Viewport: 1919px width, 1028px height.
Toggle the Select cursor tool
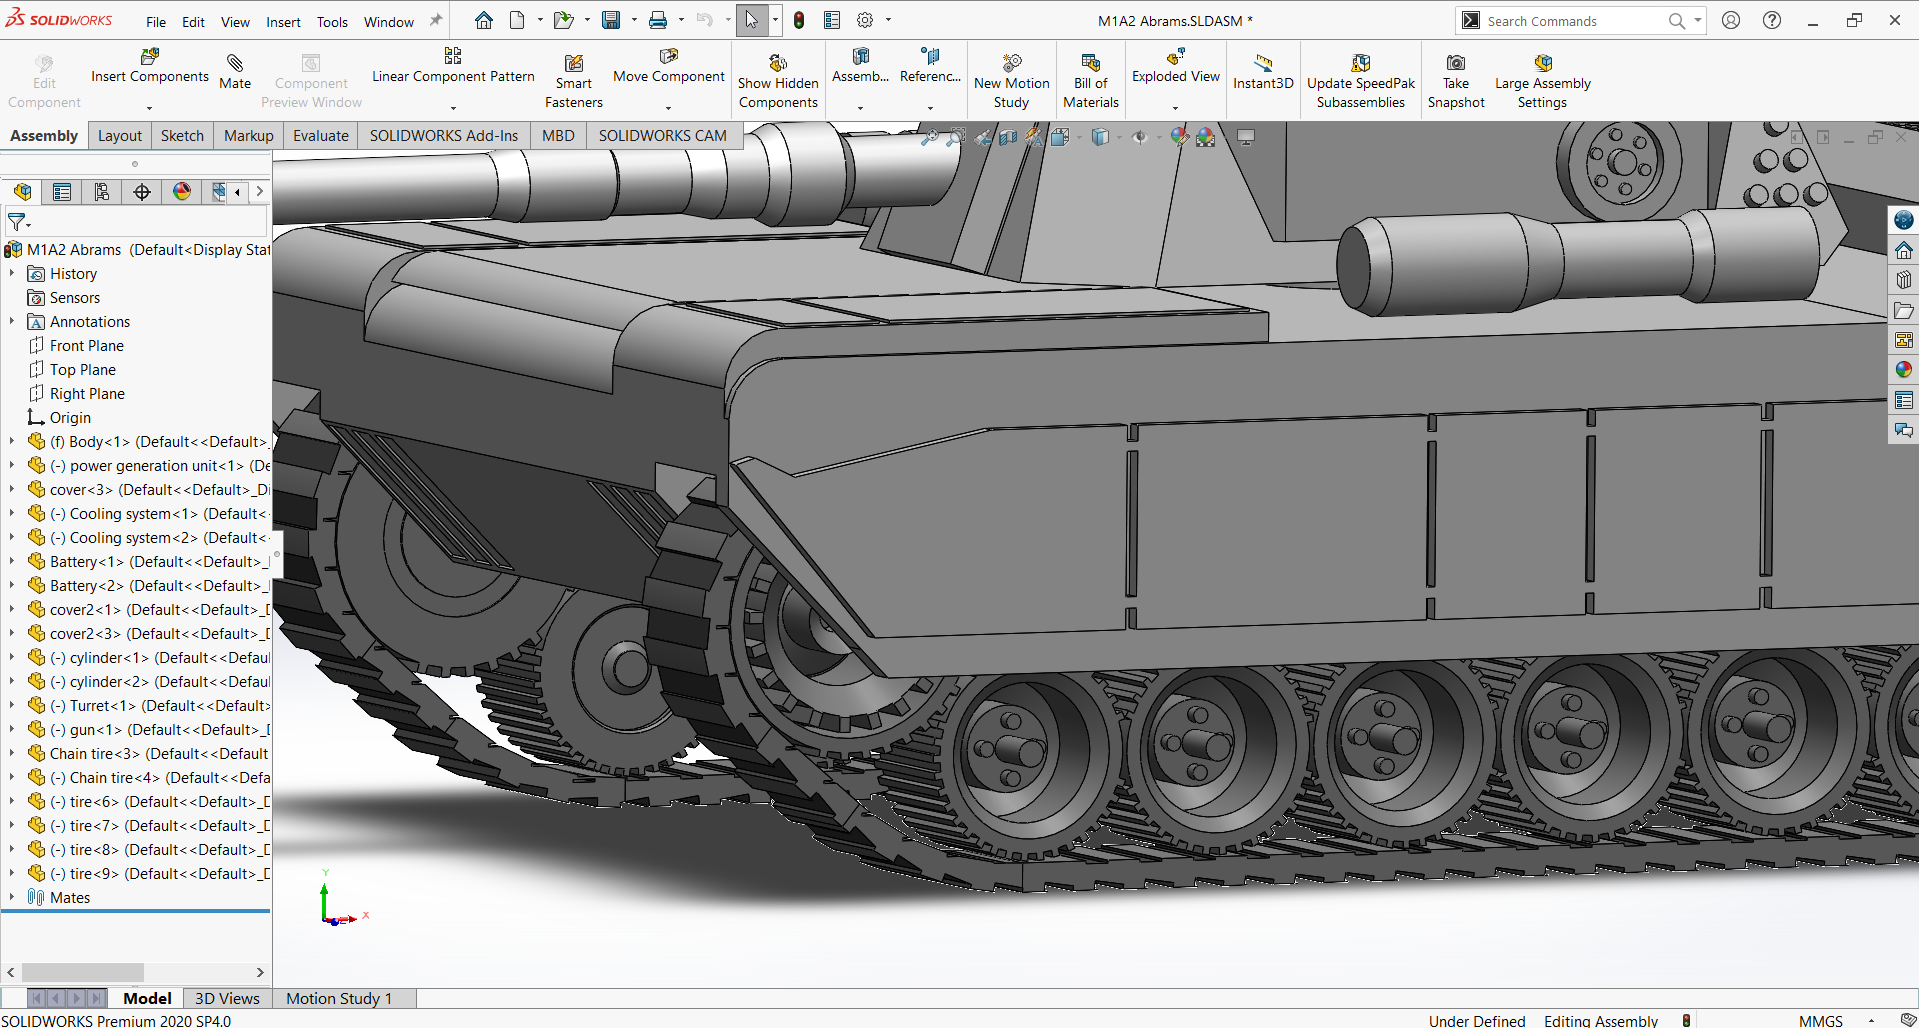click(752, 20)
